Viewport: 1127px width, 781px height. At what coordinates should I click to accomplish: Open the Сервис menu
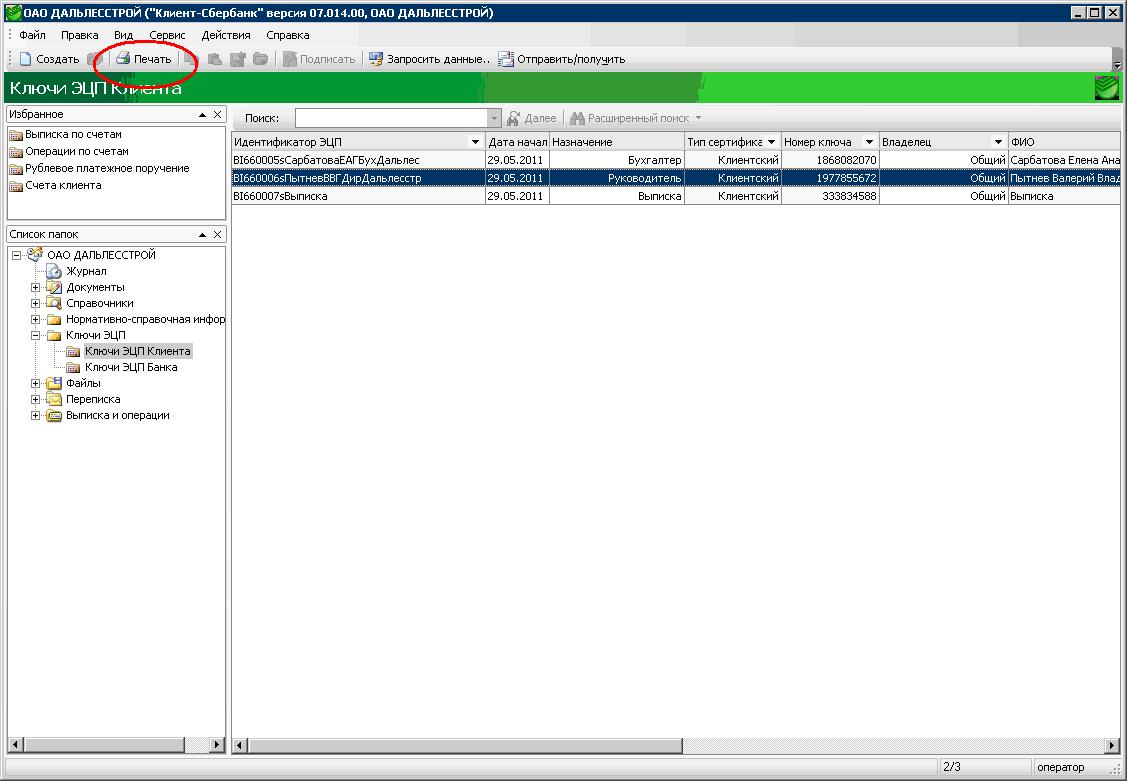pos(167,34)
